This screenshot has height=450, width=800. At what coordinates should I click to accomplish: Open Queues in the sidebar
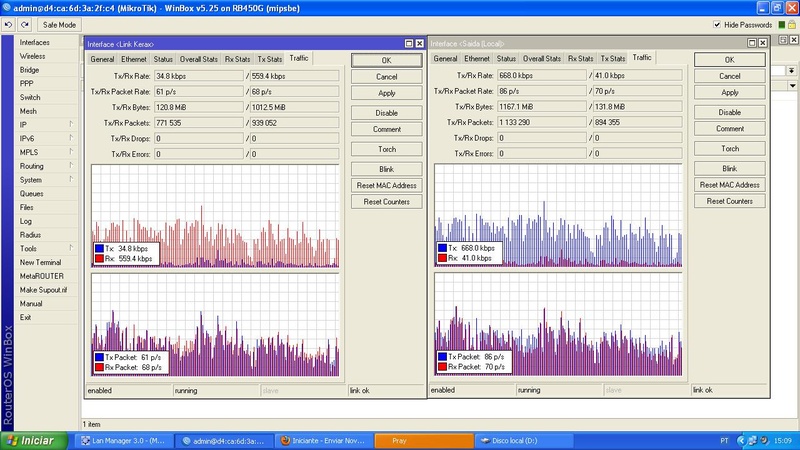(32, 194)
